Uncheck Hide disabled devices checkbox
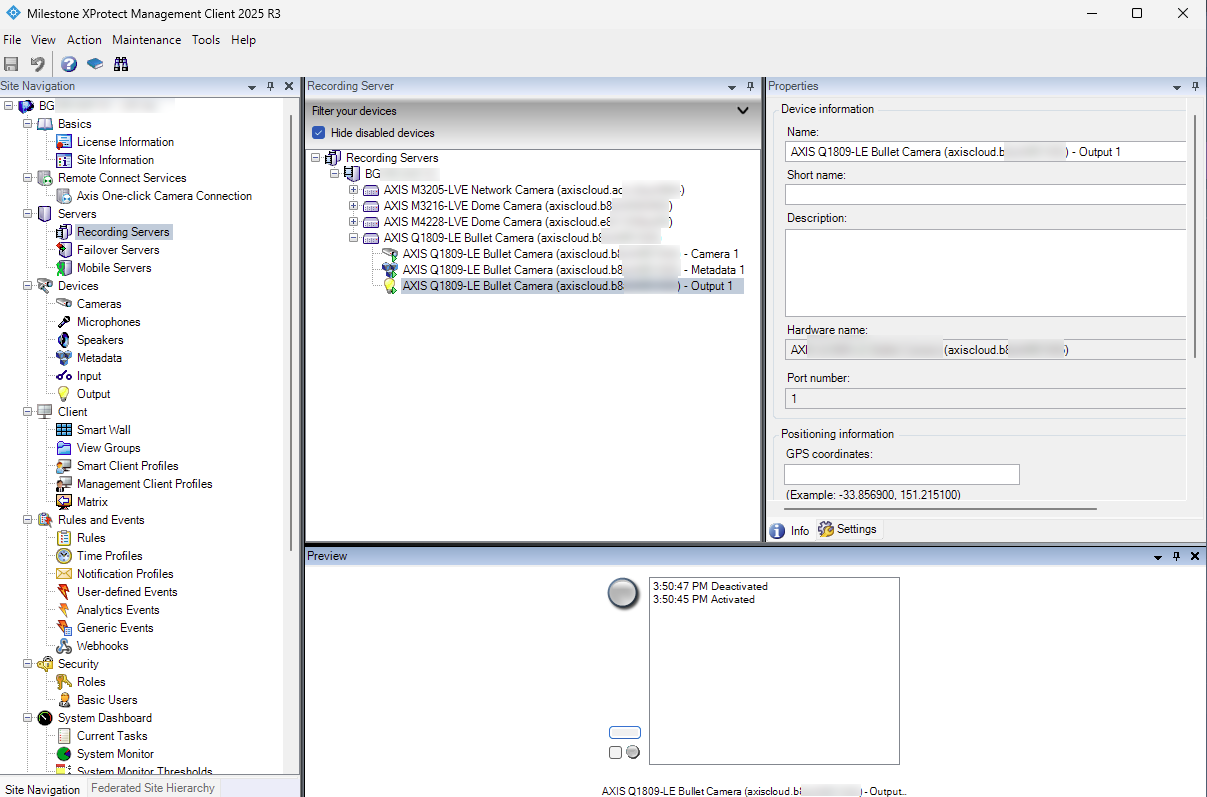1207x797 pixels. (x=318, y=133)
